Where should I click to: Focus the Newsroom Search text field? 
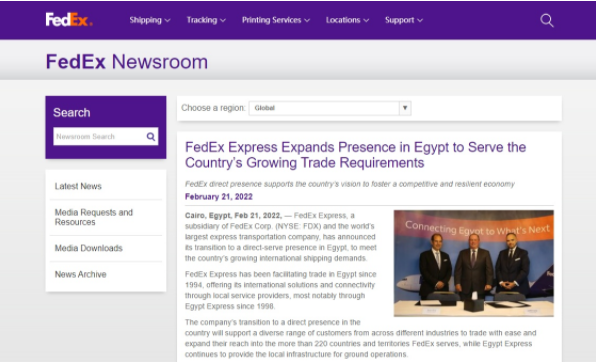(100, 136)
